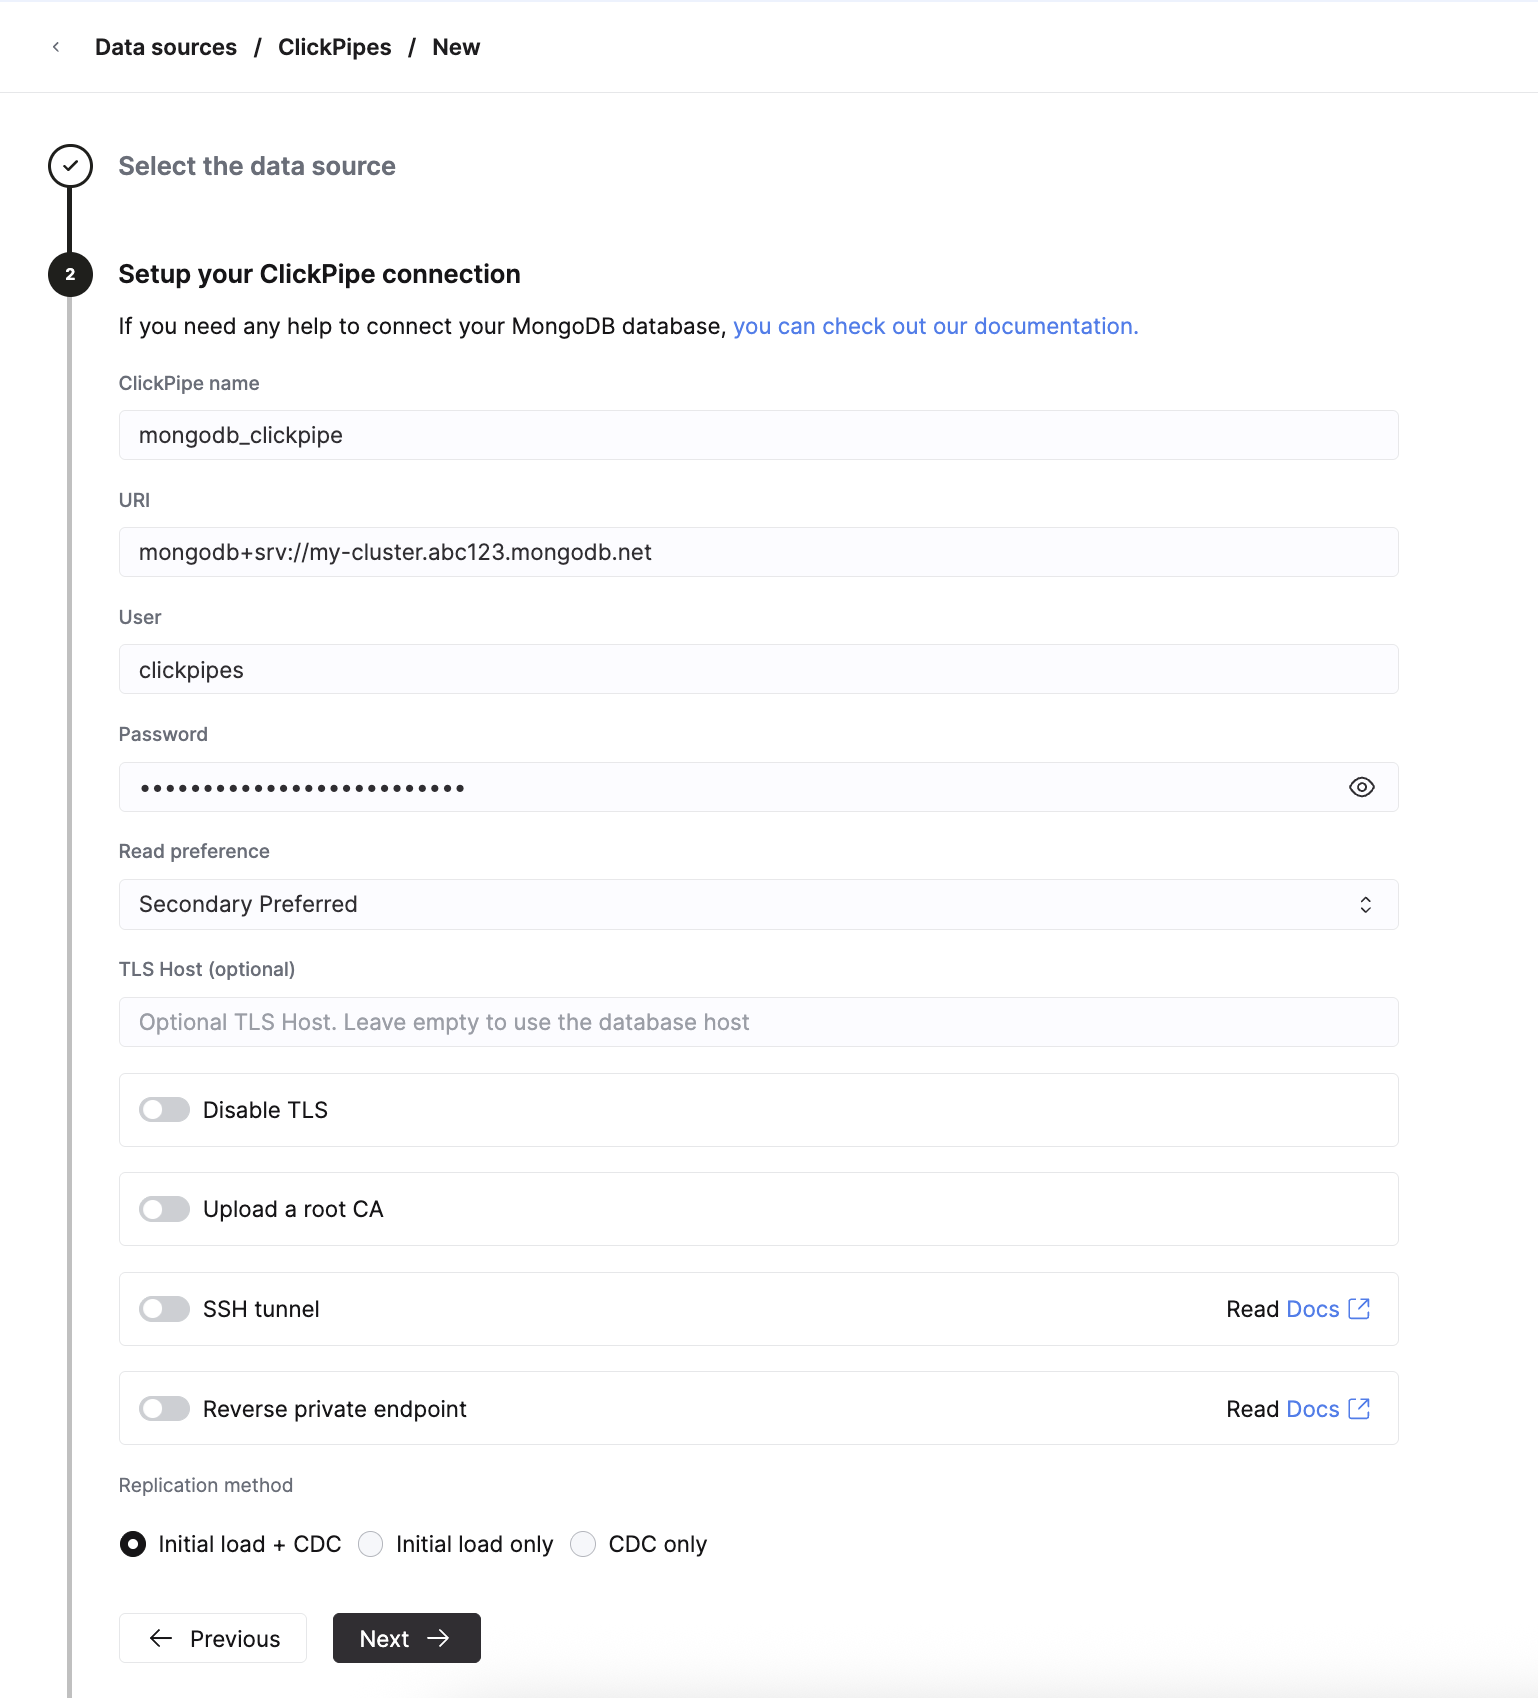Enable the SSH tunnel toggle

[163, 1308]
